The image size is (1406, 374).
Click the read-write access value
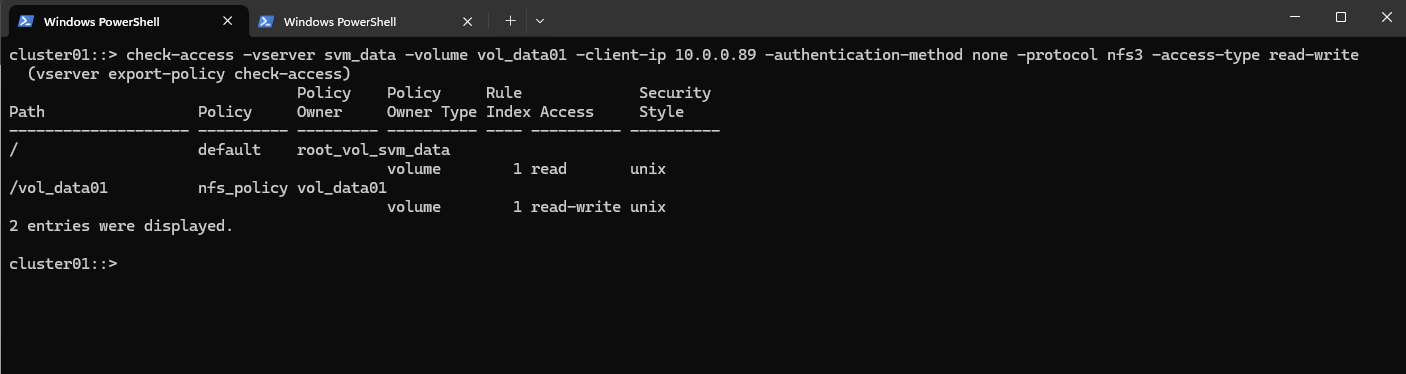click(576, 207)
